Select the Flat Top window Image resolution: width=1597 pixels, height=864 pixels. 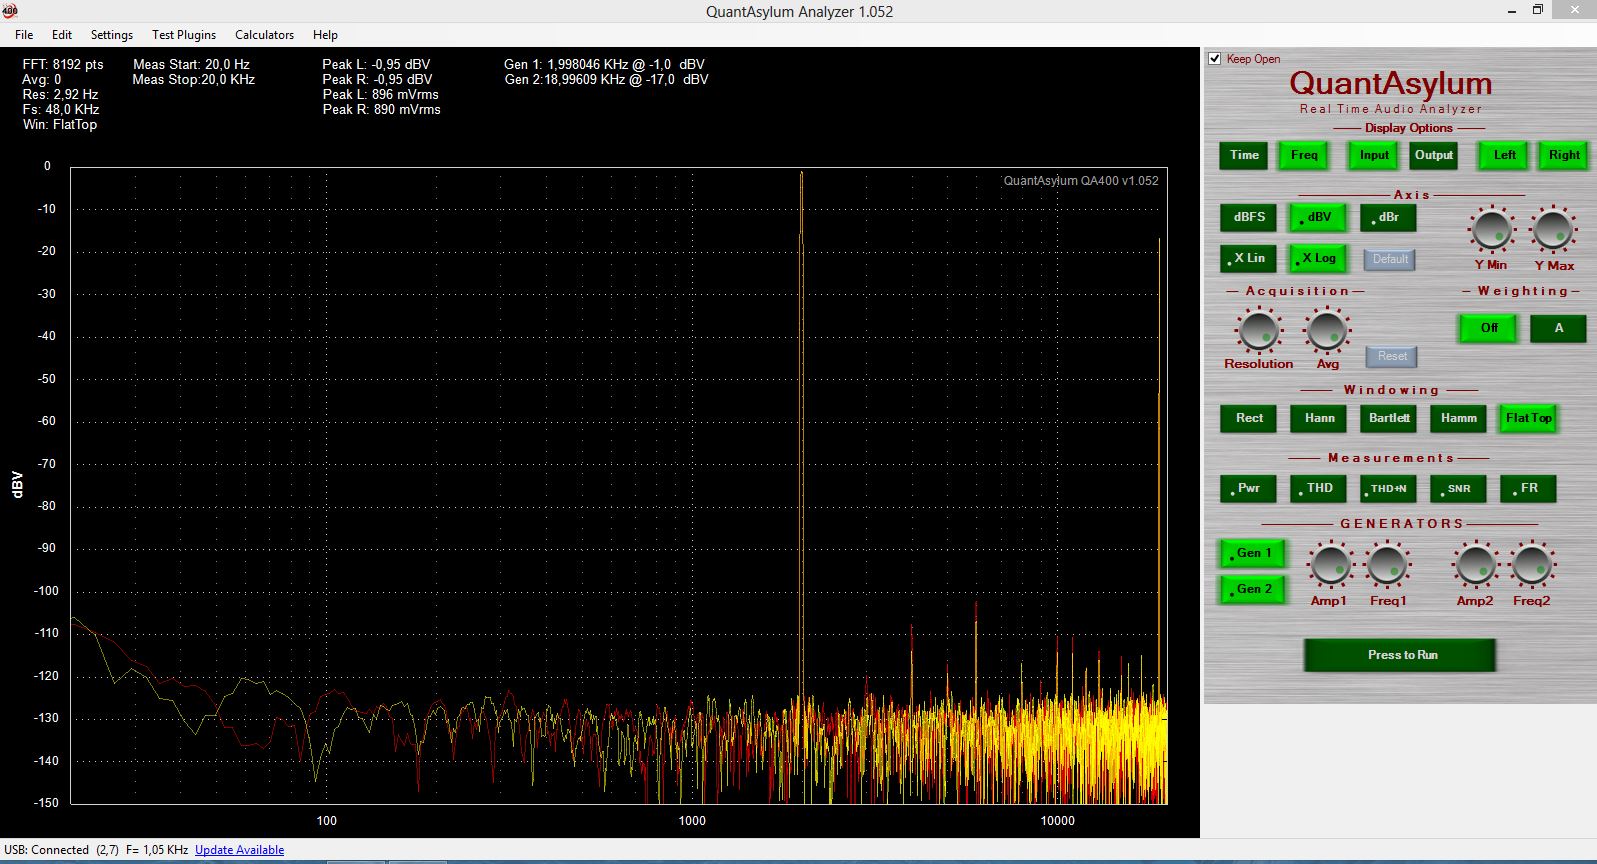(1528, 418)
